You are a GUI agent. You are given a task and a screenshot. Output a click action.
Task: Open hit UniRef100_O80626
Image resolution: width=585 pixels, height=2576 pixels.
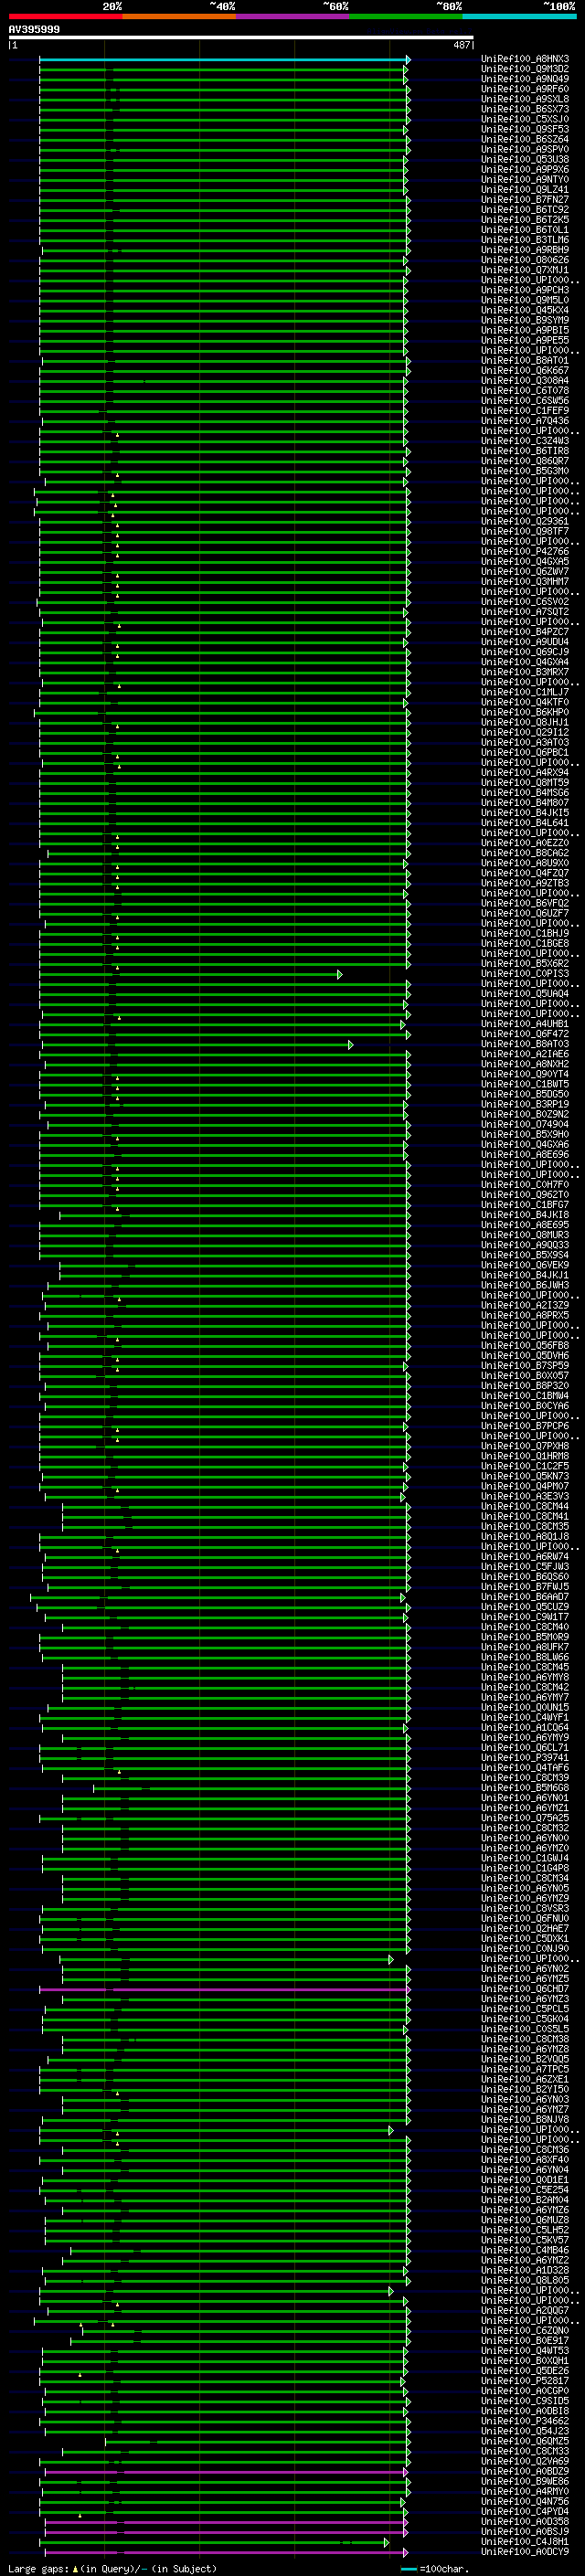click(x=525, y=260)
